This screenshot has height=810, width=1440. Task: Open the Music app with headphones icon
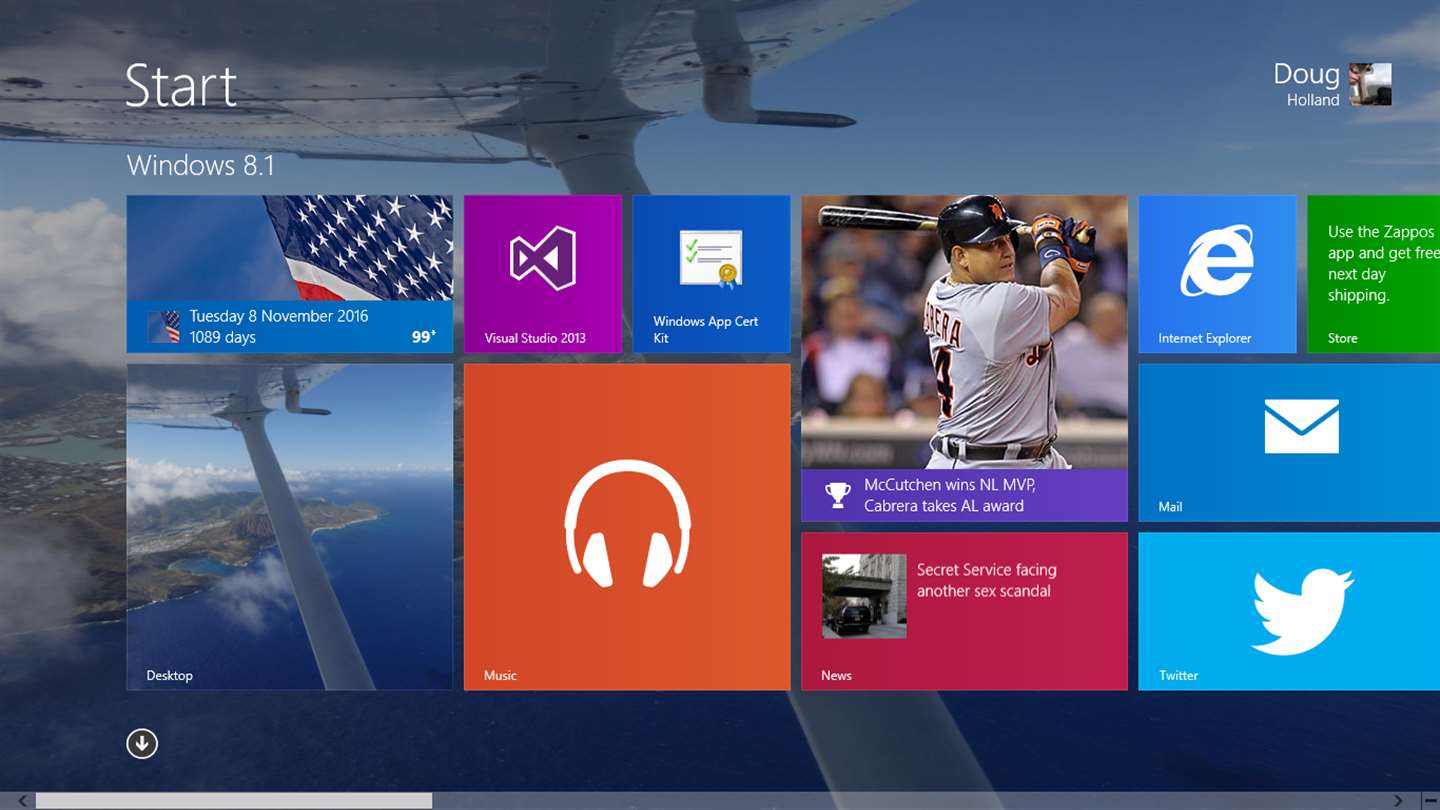(x=627, y=527)
